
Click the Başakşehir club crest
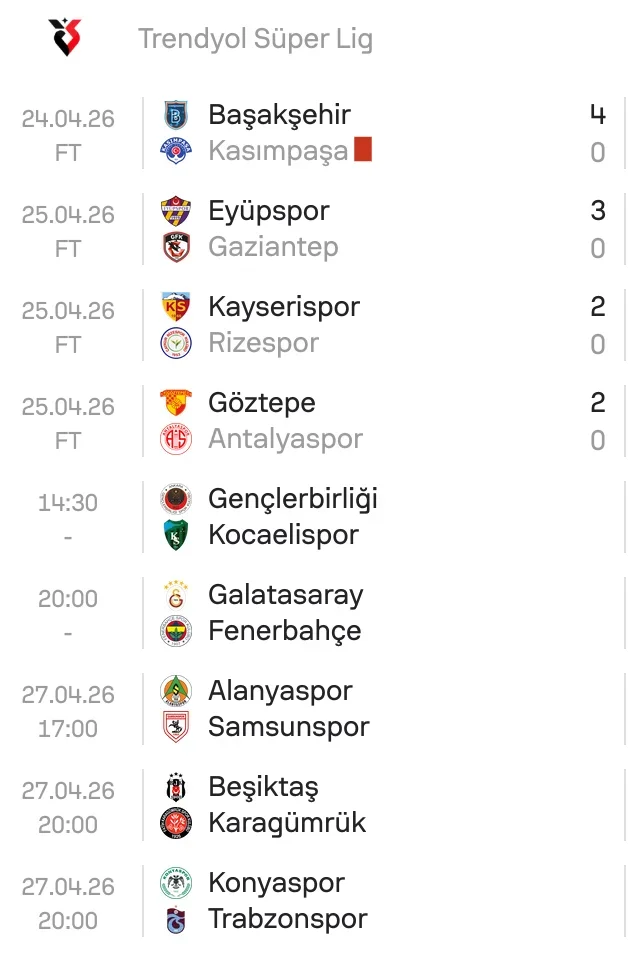tap(176, 115)
